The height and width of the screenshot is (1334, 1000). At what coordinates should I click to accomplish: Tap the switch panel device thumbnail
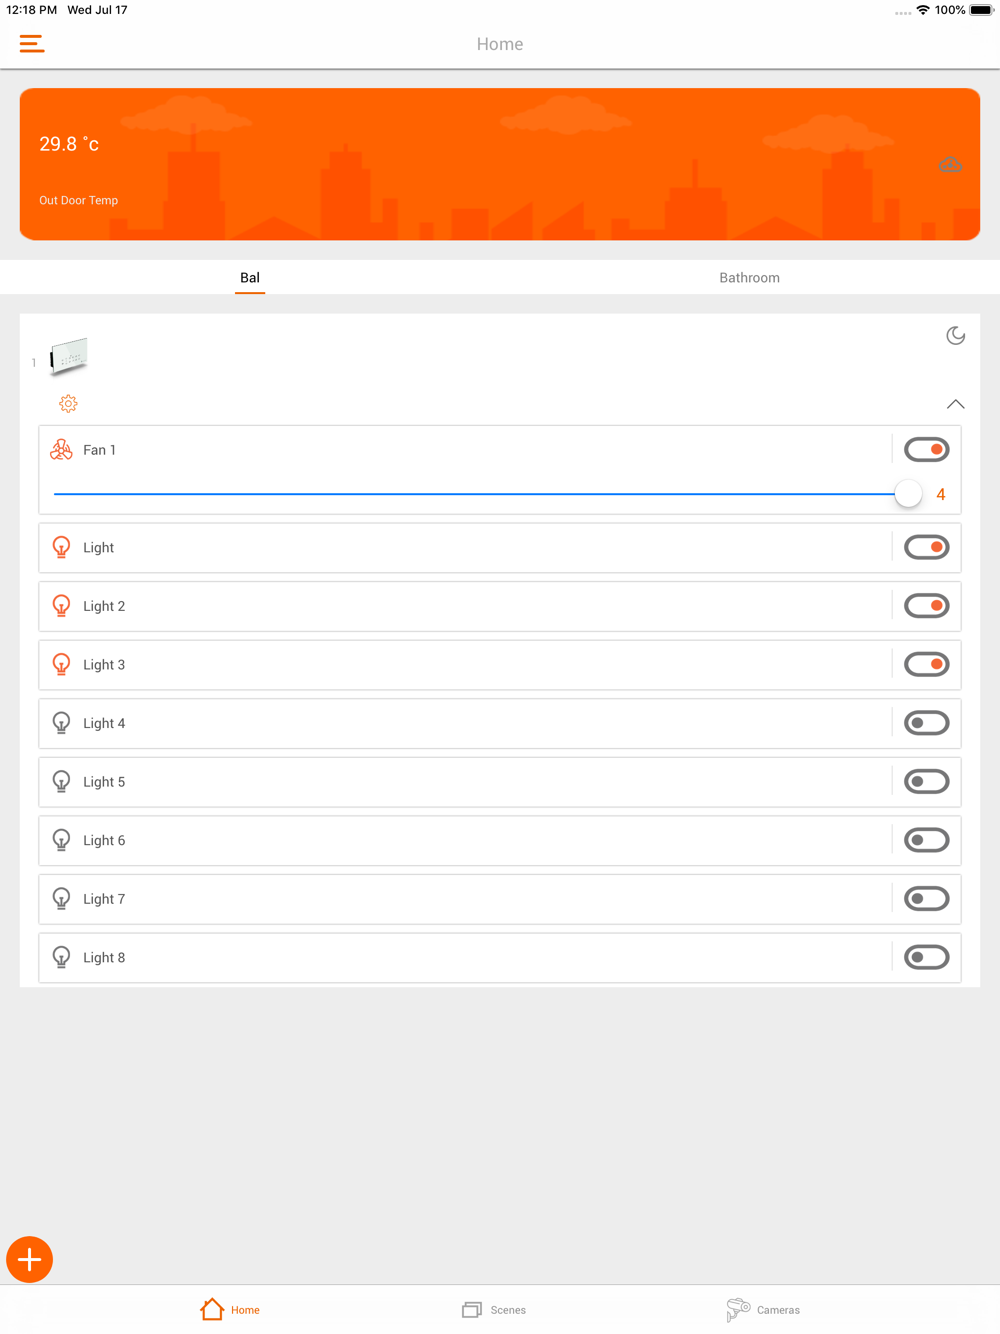[x=69, y=356]
